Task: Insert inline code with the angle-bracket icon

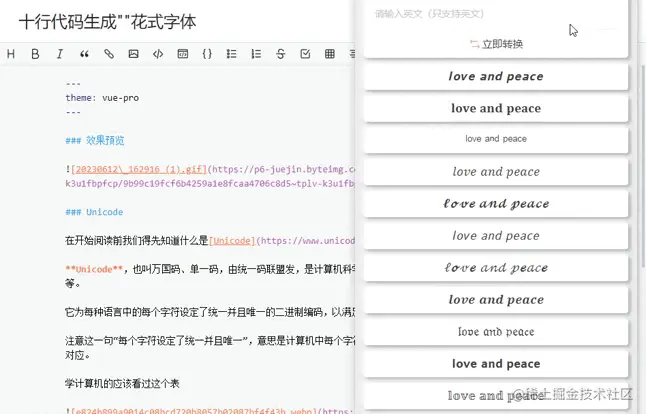Action: click(158, 54)
